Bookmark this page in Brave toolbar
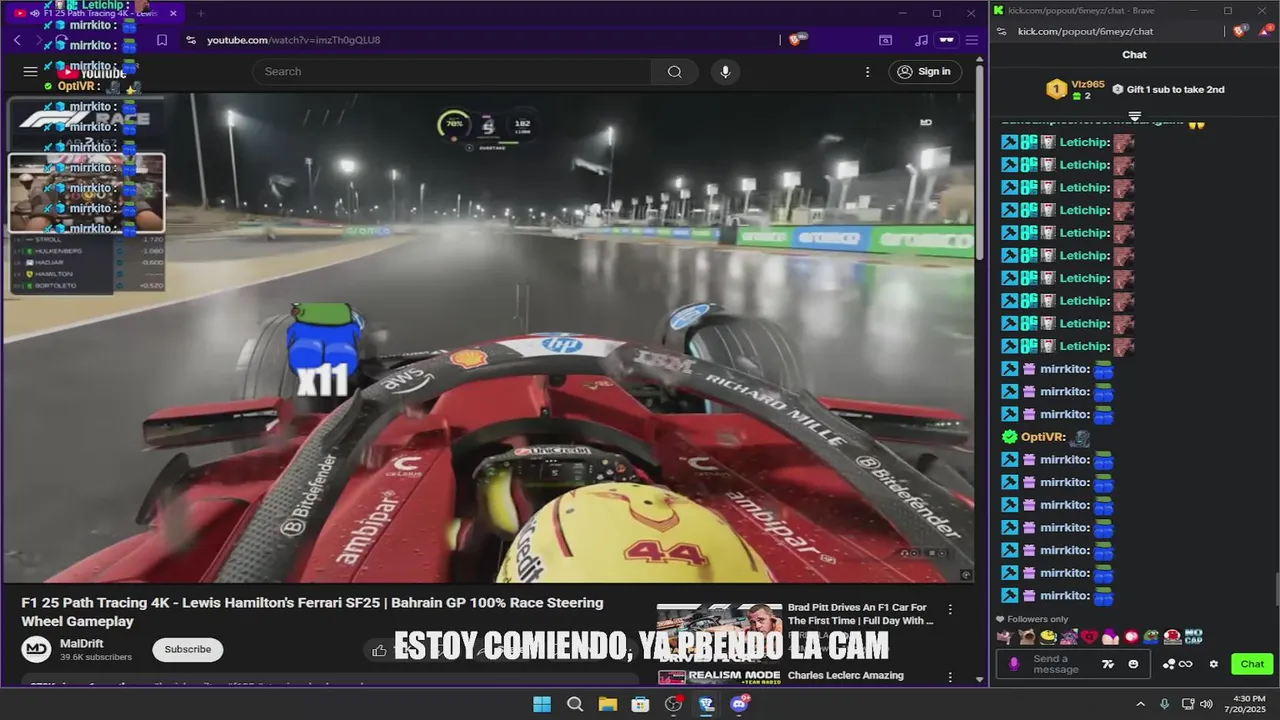Image resolution: width=1280 pixels, height=720 pixels. coord(162,40)
